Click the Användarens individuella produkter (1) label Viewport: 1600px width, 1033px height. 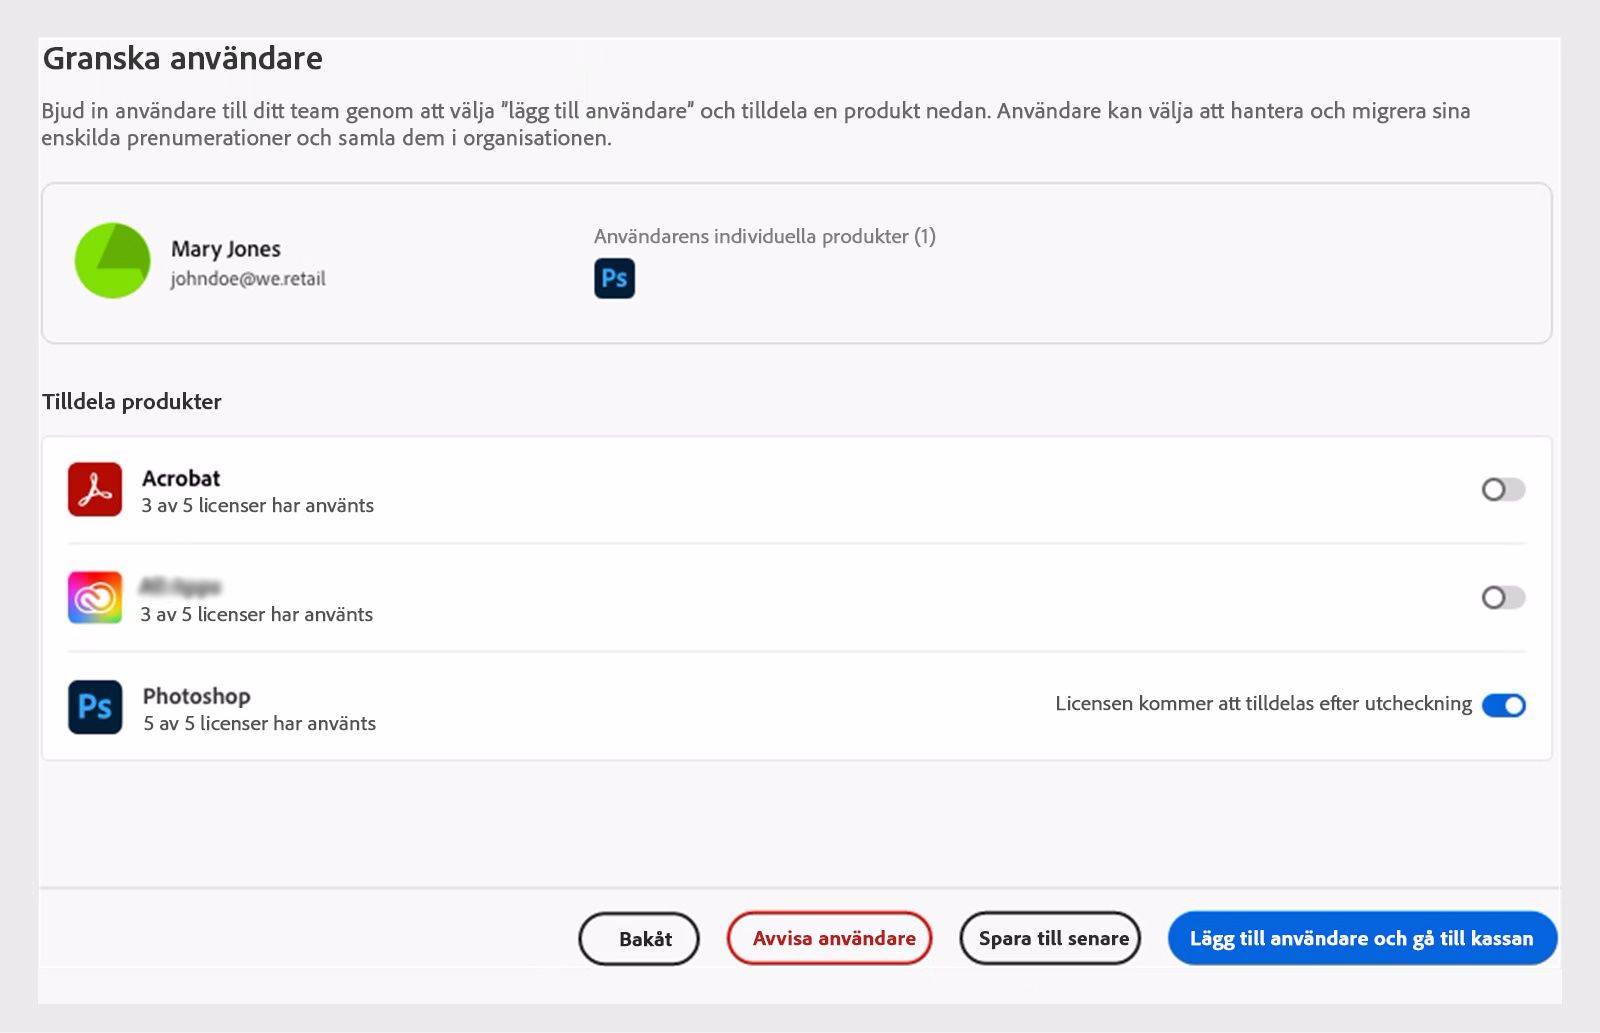tap(765, 237)
